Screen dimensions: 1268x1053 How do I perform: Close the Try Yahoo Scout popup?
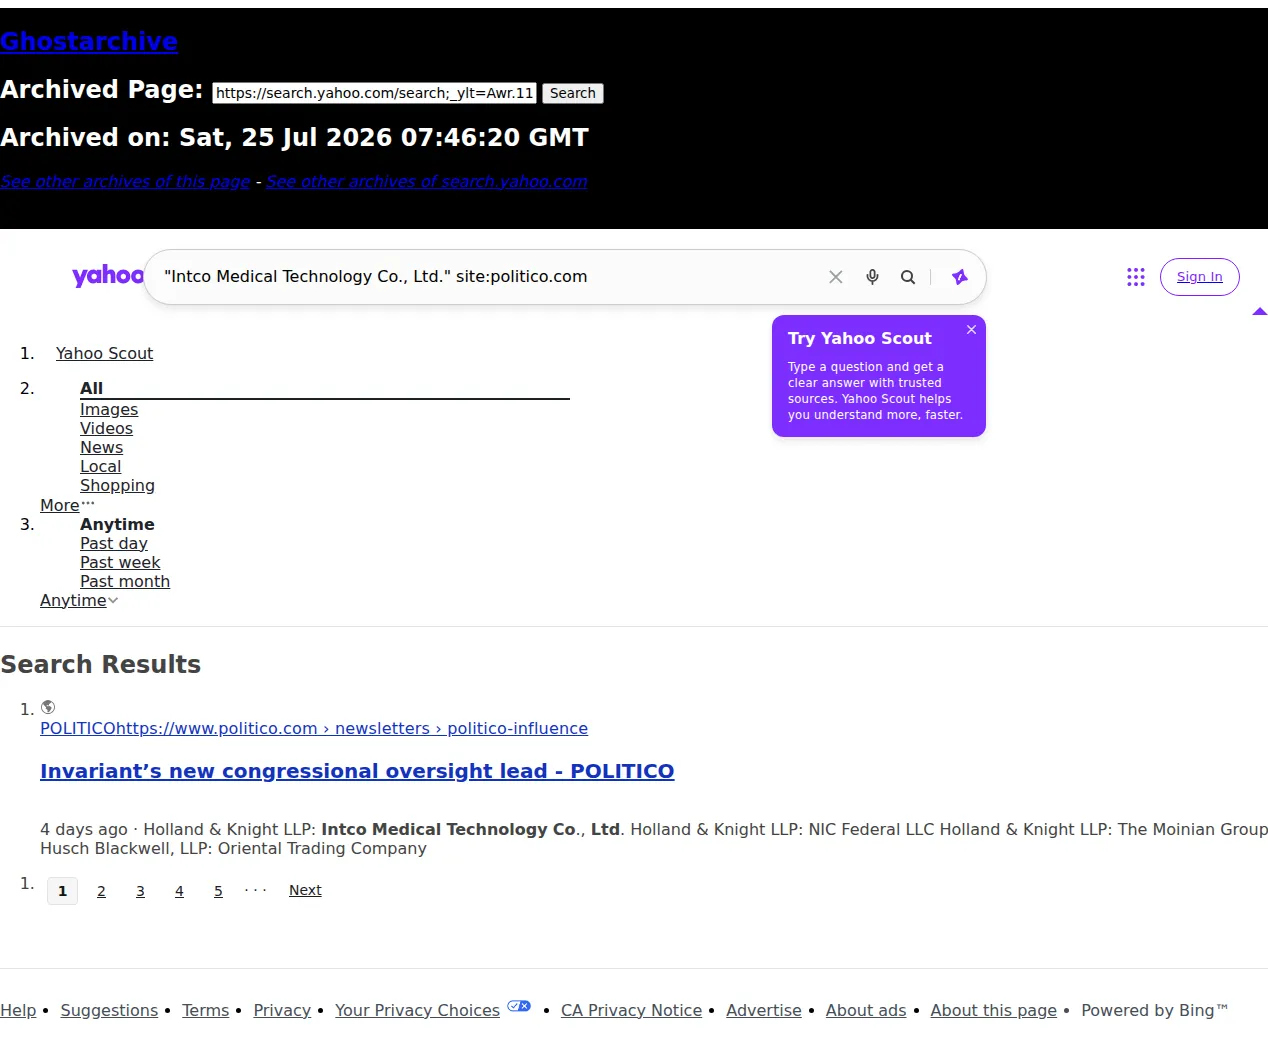pos(971,330)
